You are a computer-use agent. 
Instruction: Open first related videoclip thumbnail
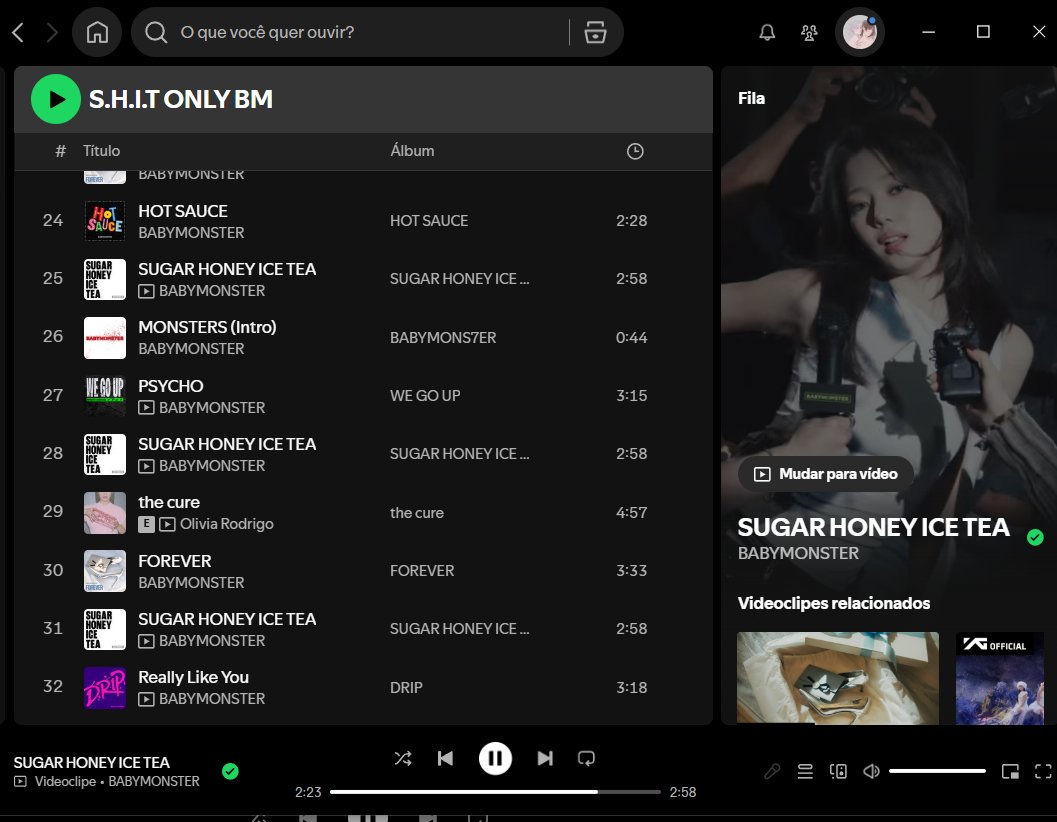(x=837, y=678)
